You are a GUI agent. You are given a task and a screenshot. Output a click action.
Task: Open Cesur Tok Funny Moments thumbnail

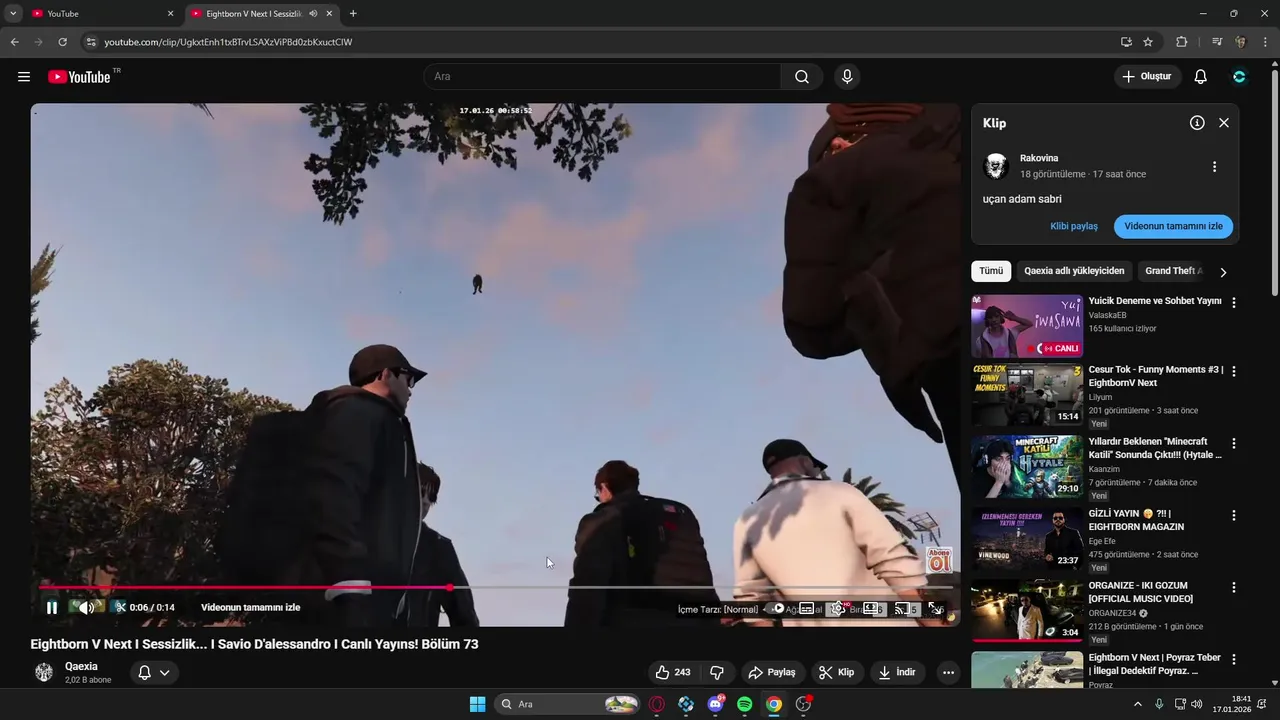1027,395
